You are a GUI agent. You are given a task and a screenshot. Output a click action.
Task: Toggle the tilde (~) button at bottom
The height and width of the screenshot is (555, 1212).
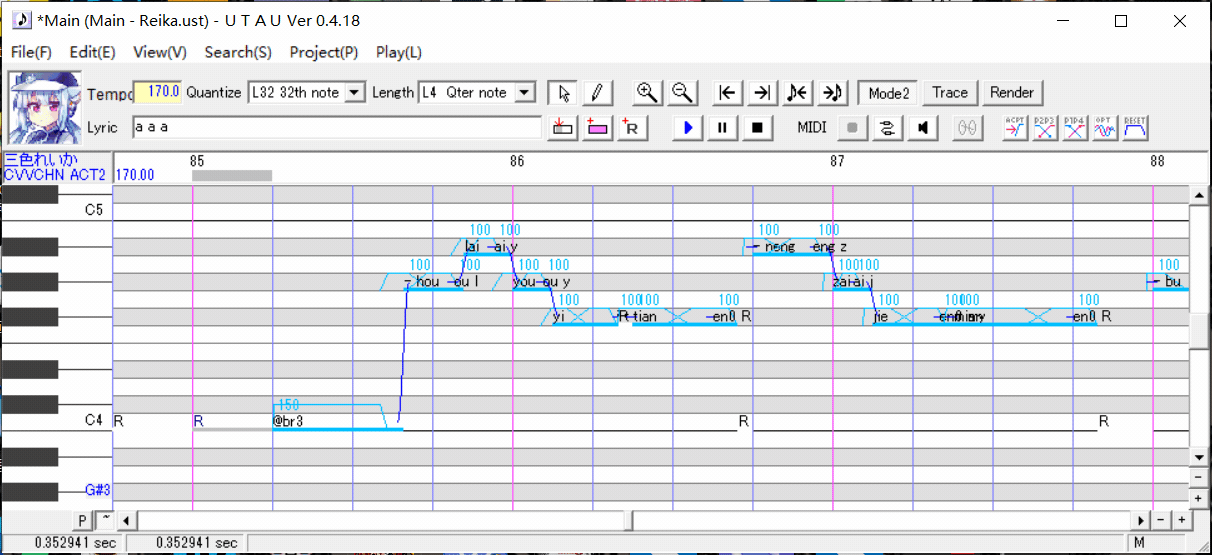tap(104, 520)
